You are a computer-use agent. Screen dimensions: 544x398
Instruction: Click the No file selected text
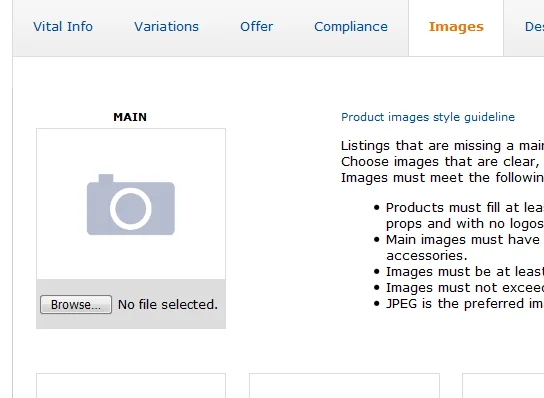coord(168,305)
